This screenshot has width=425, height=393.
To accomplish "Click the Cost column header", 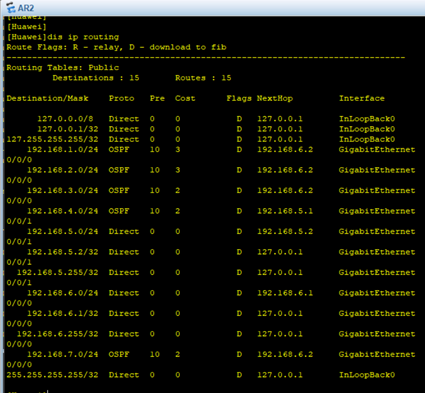I will (x=185, y=98).
